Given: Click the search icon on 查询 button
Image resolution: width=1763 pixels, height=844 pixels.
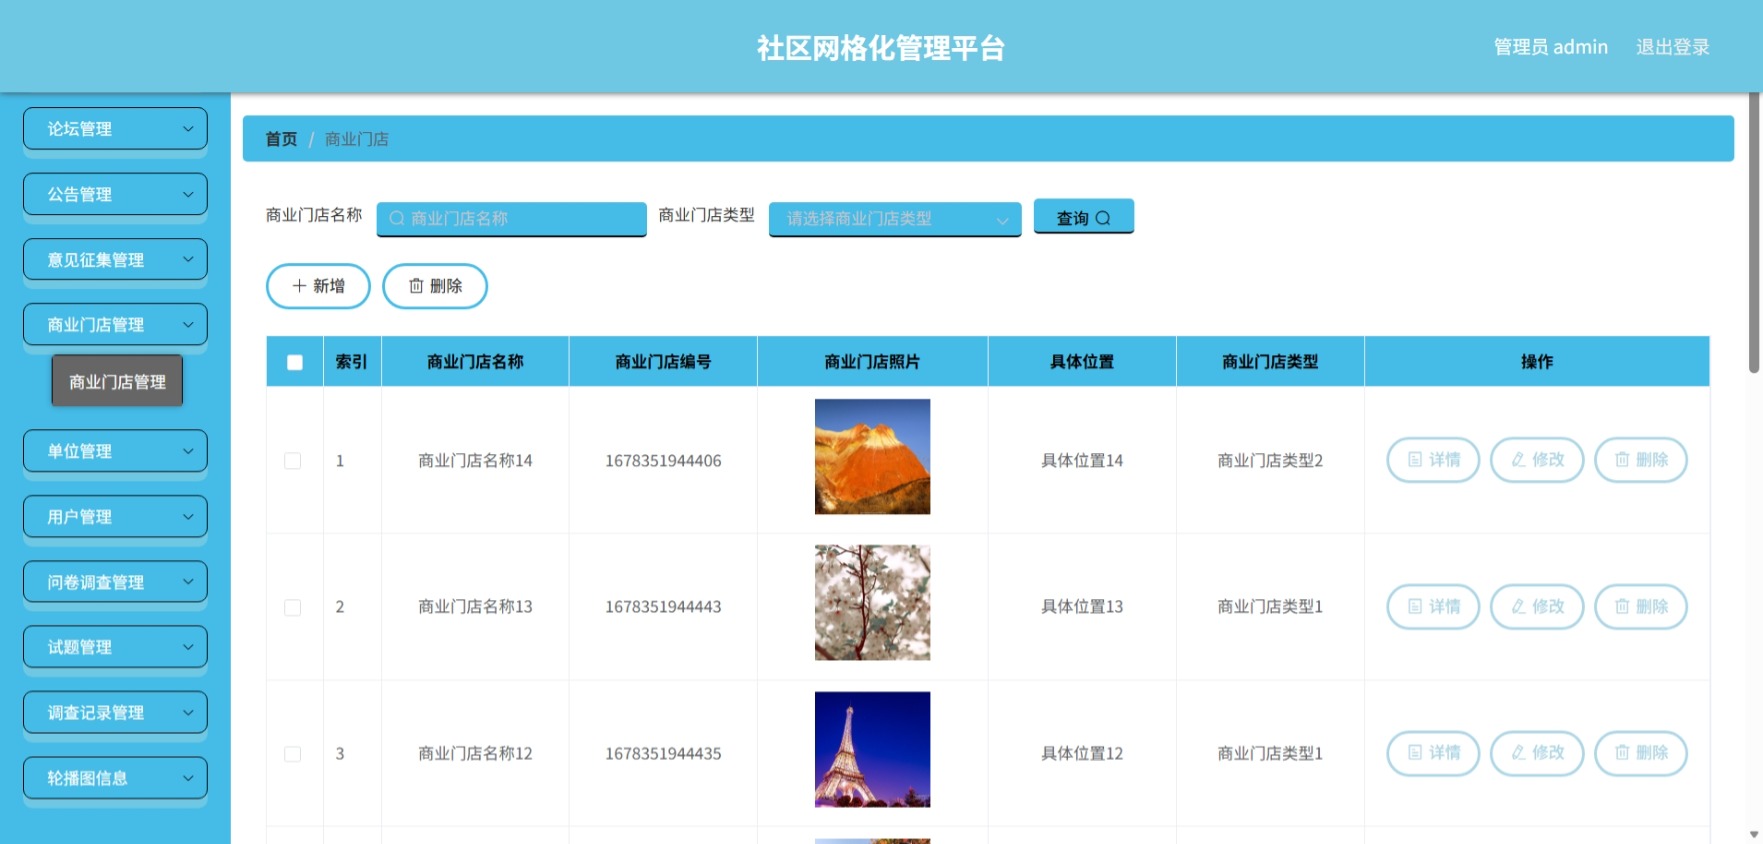Looking at the screenshot, I should pyautogui.click(x=1103, y=218).
